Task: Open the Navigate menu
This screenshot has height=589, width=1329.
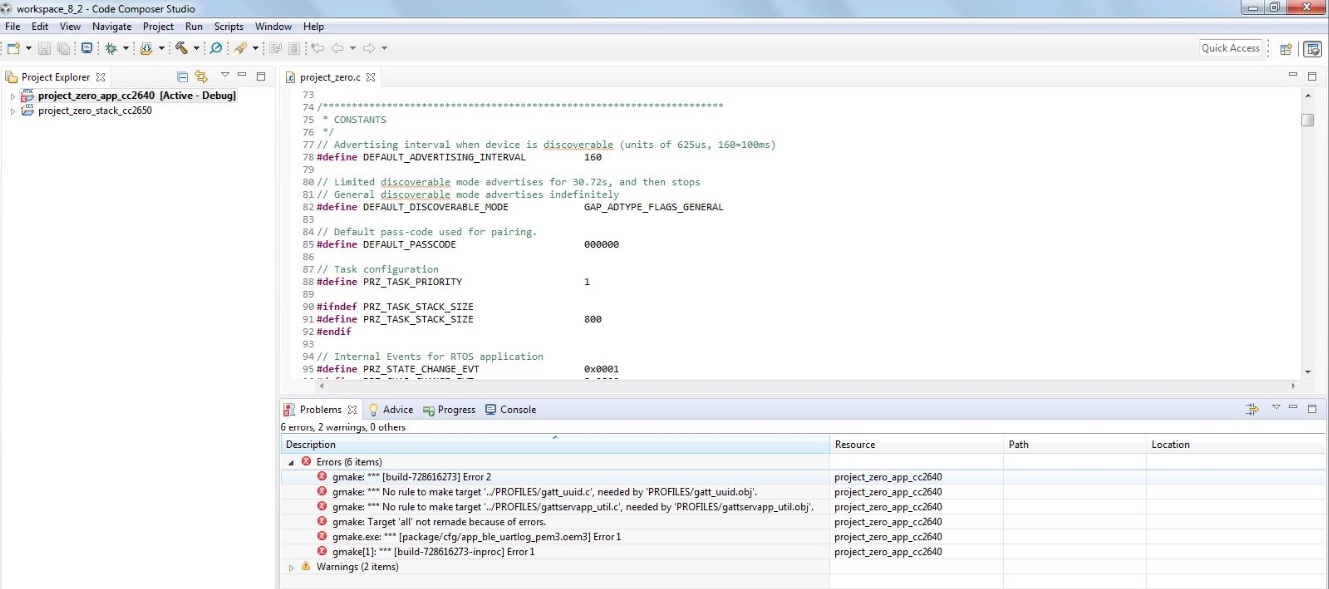Action: [112, 27]
